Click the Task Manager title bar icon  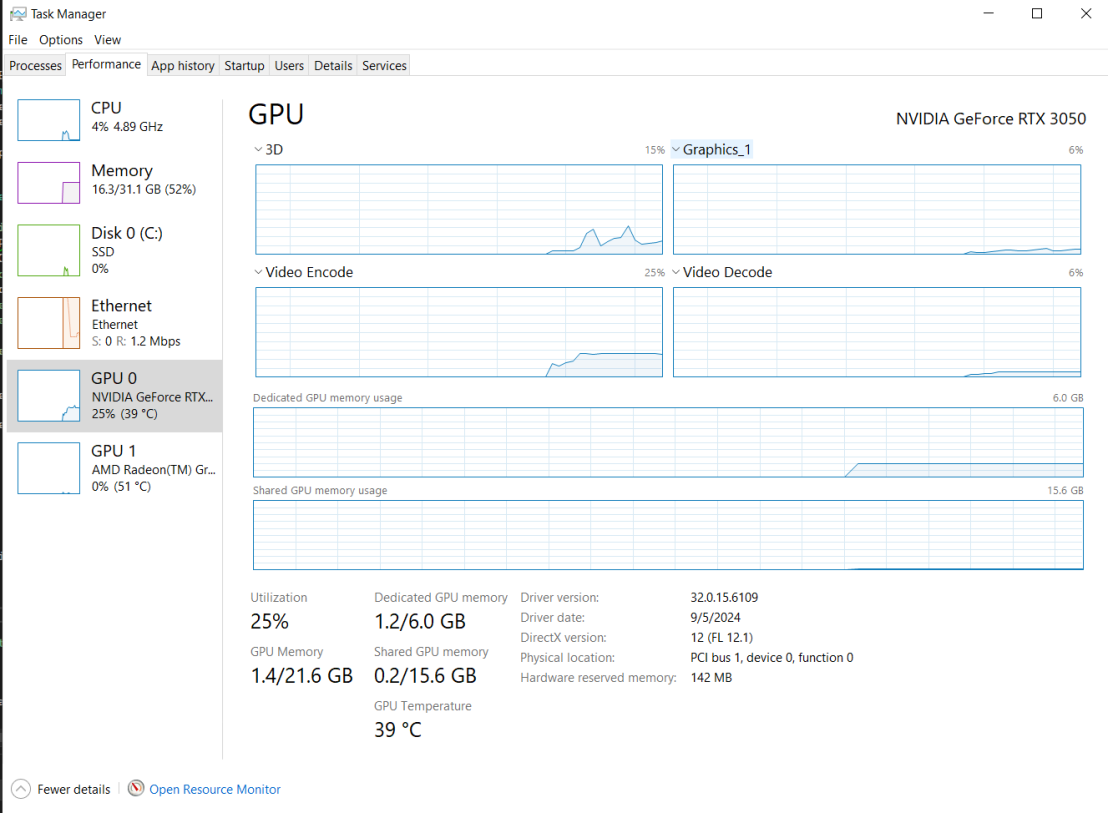coord(18,14)
